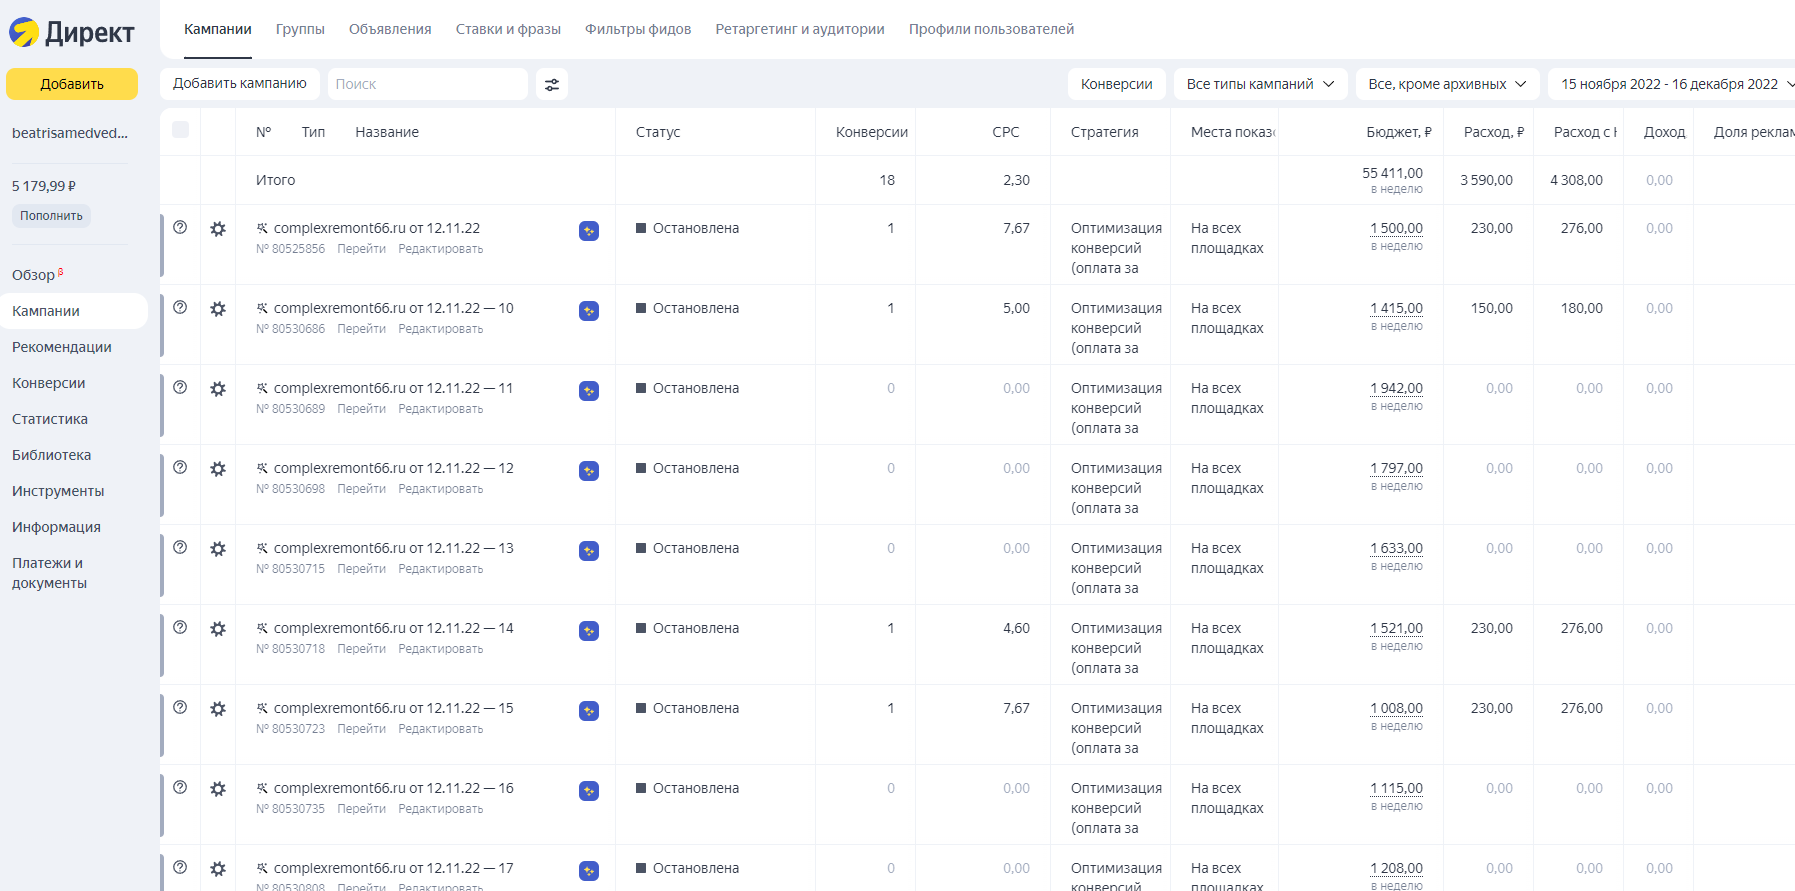Focus the 'Поиск' search field
Viewport: 1795px width, 891px height.
[428, 85]
